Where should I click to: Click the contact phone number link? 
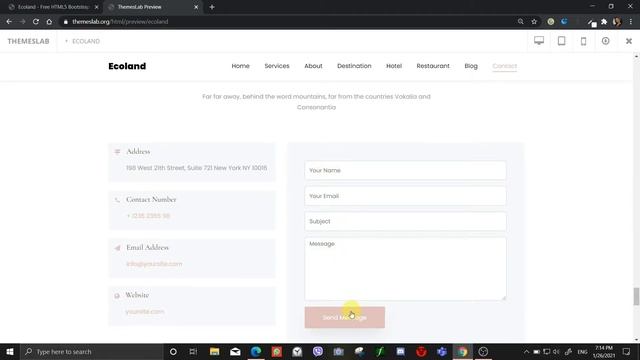tap(148, 216)
